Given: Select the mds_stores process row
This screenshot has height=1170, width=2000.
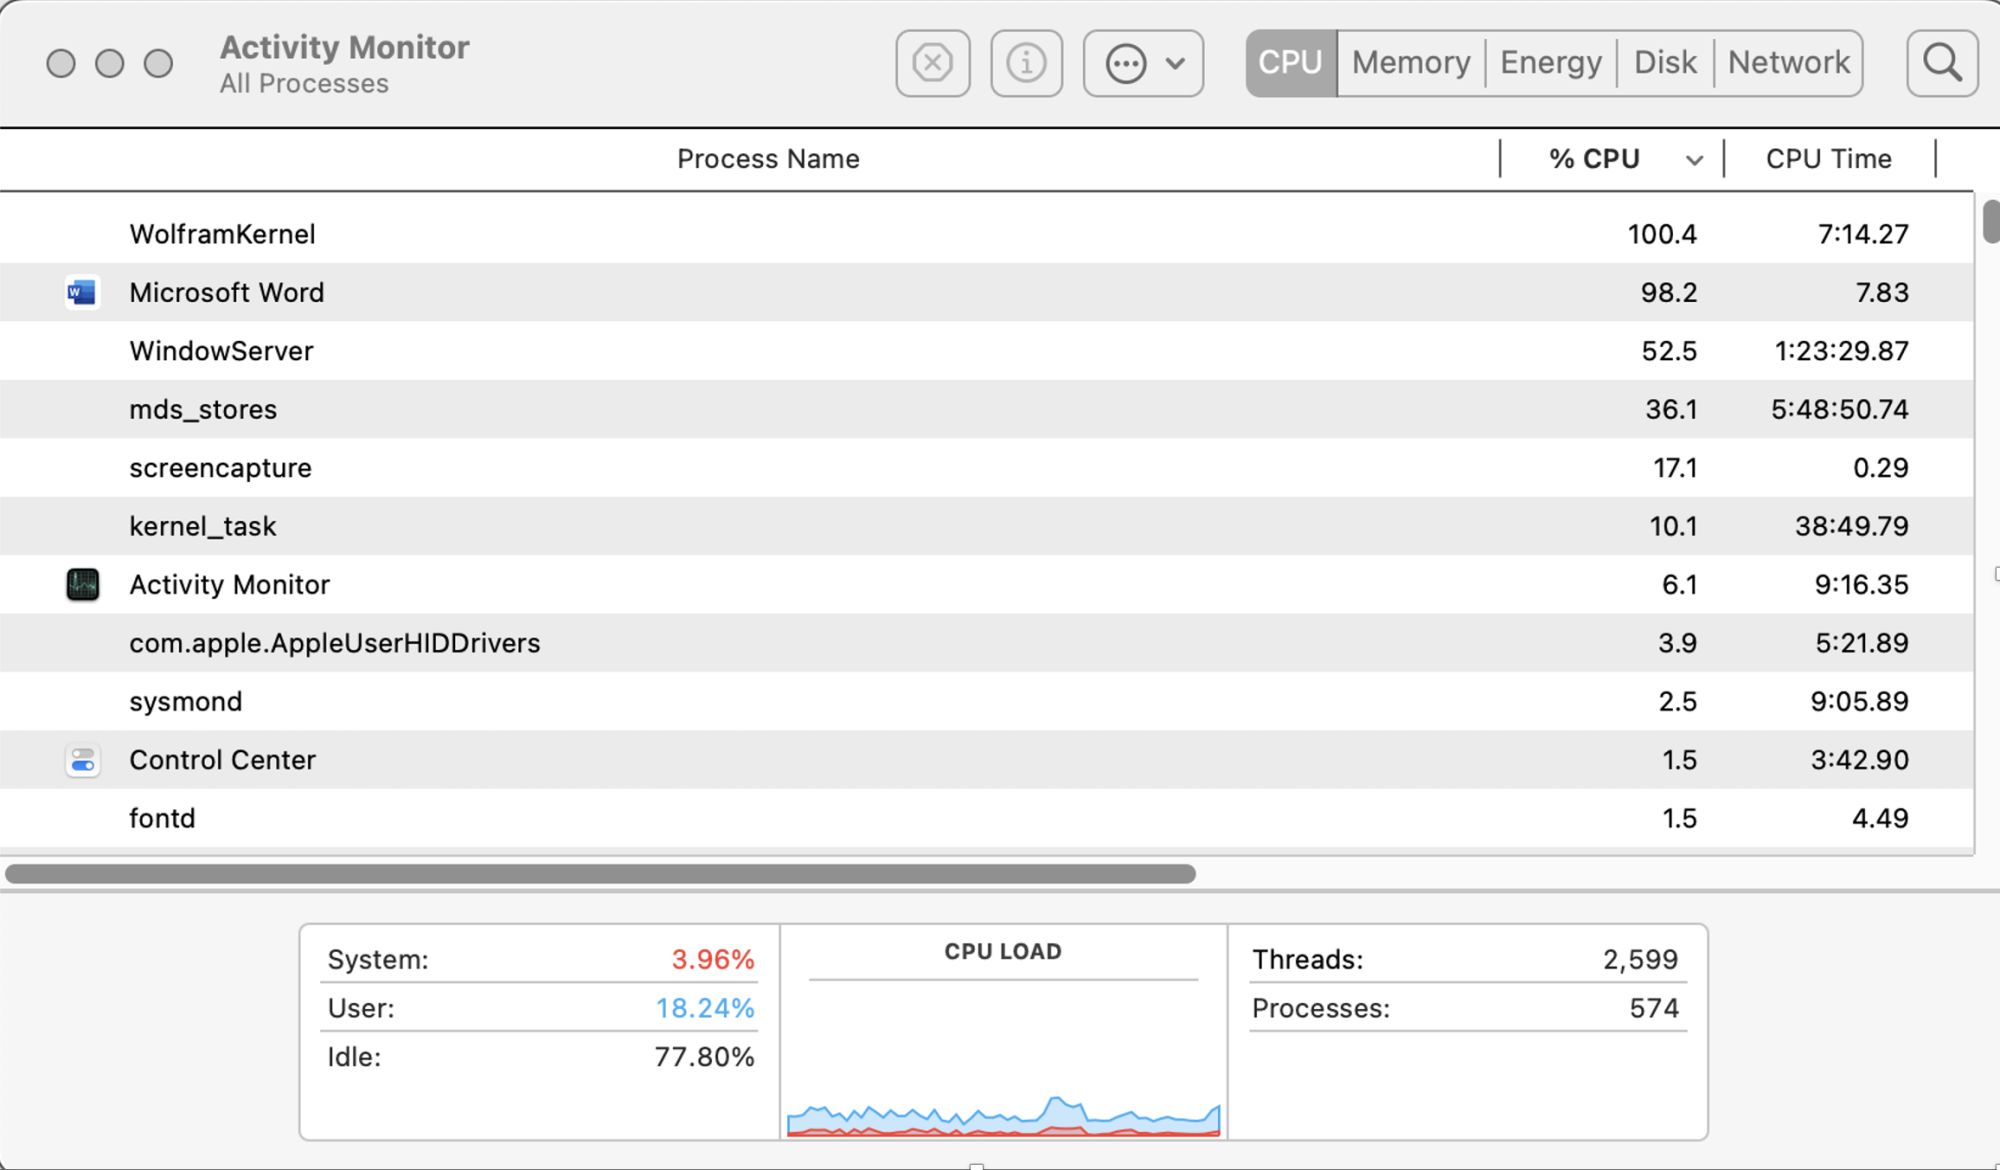Looking at the screenshot, I should tap(987, 409).
